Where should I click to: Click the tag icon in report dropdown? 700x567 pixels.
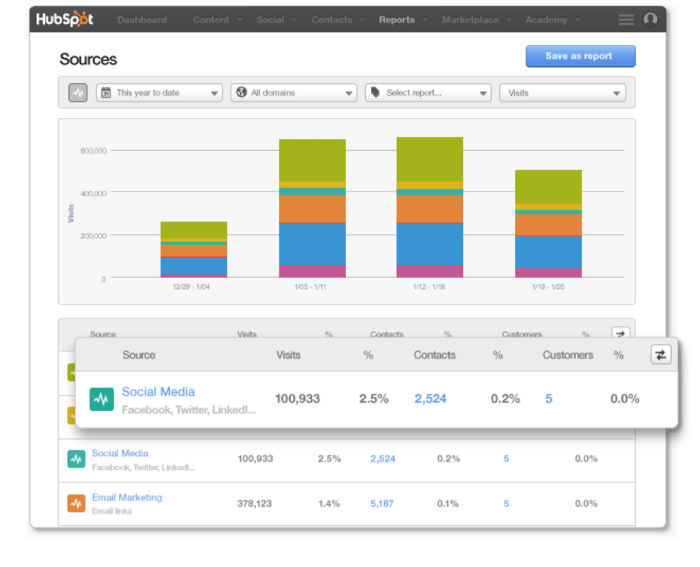(x=375, y=92)
